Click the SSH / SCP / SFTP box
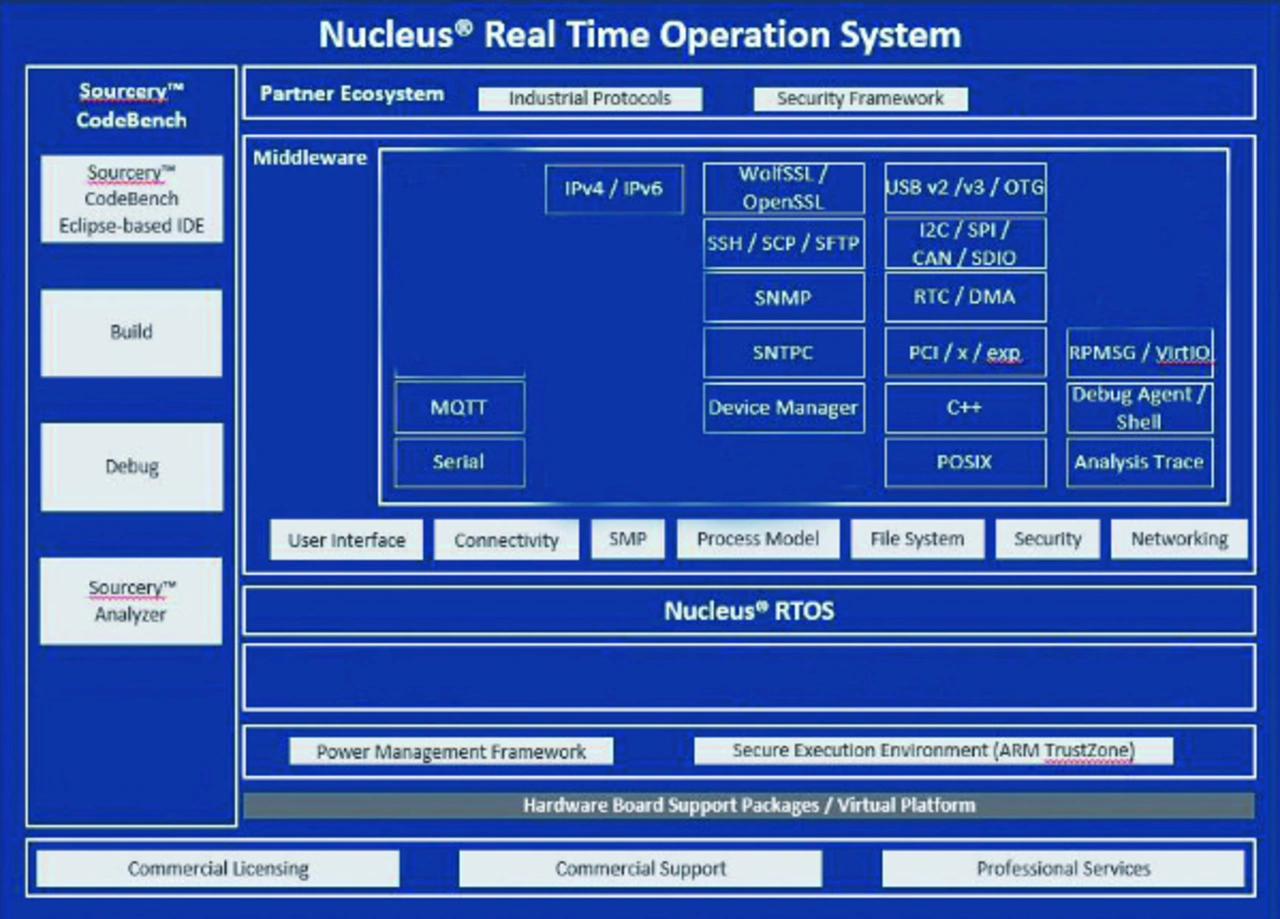Image resolution: width=1280 pixels, height=919 pixels. [784, 243]
